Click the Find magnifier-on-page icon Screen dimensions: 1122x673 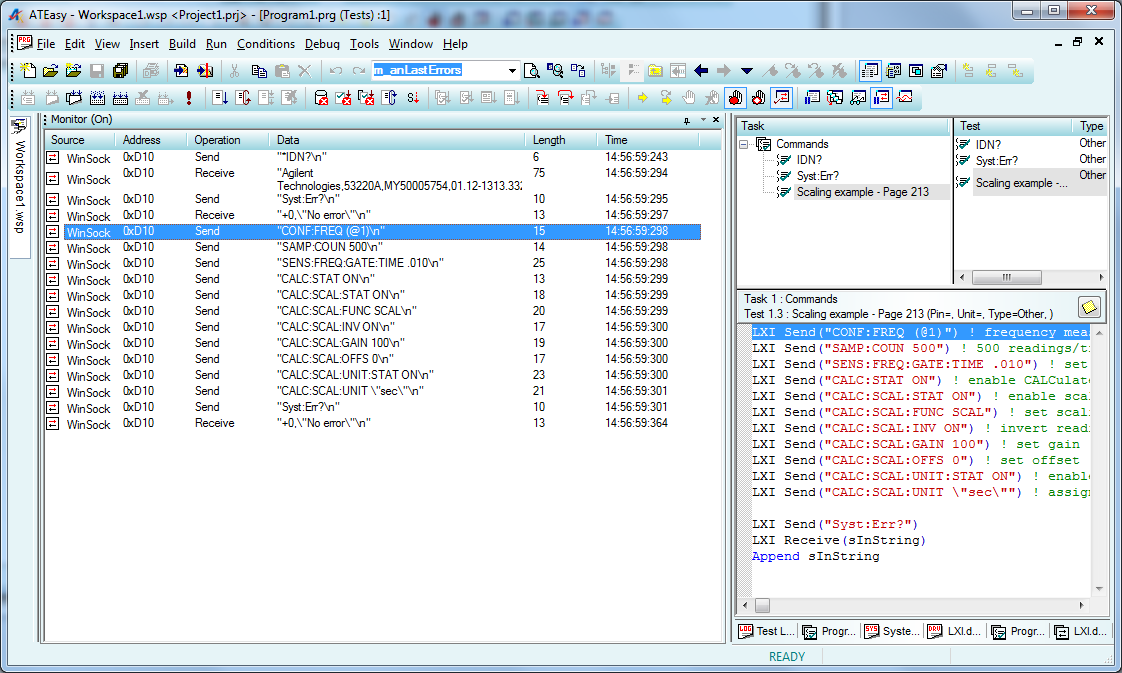click(x=532, y=70)
